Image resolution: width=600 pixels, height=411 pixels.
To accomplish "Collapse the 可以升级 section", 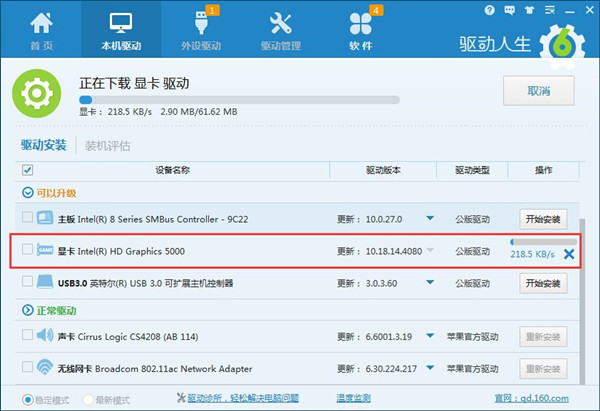I will (28, 192).
